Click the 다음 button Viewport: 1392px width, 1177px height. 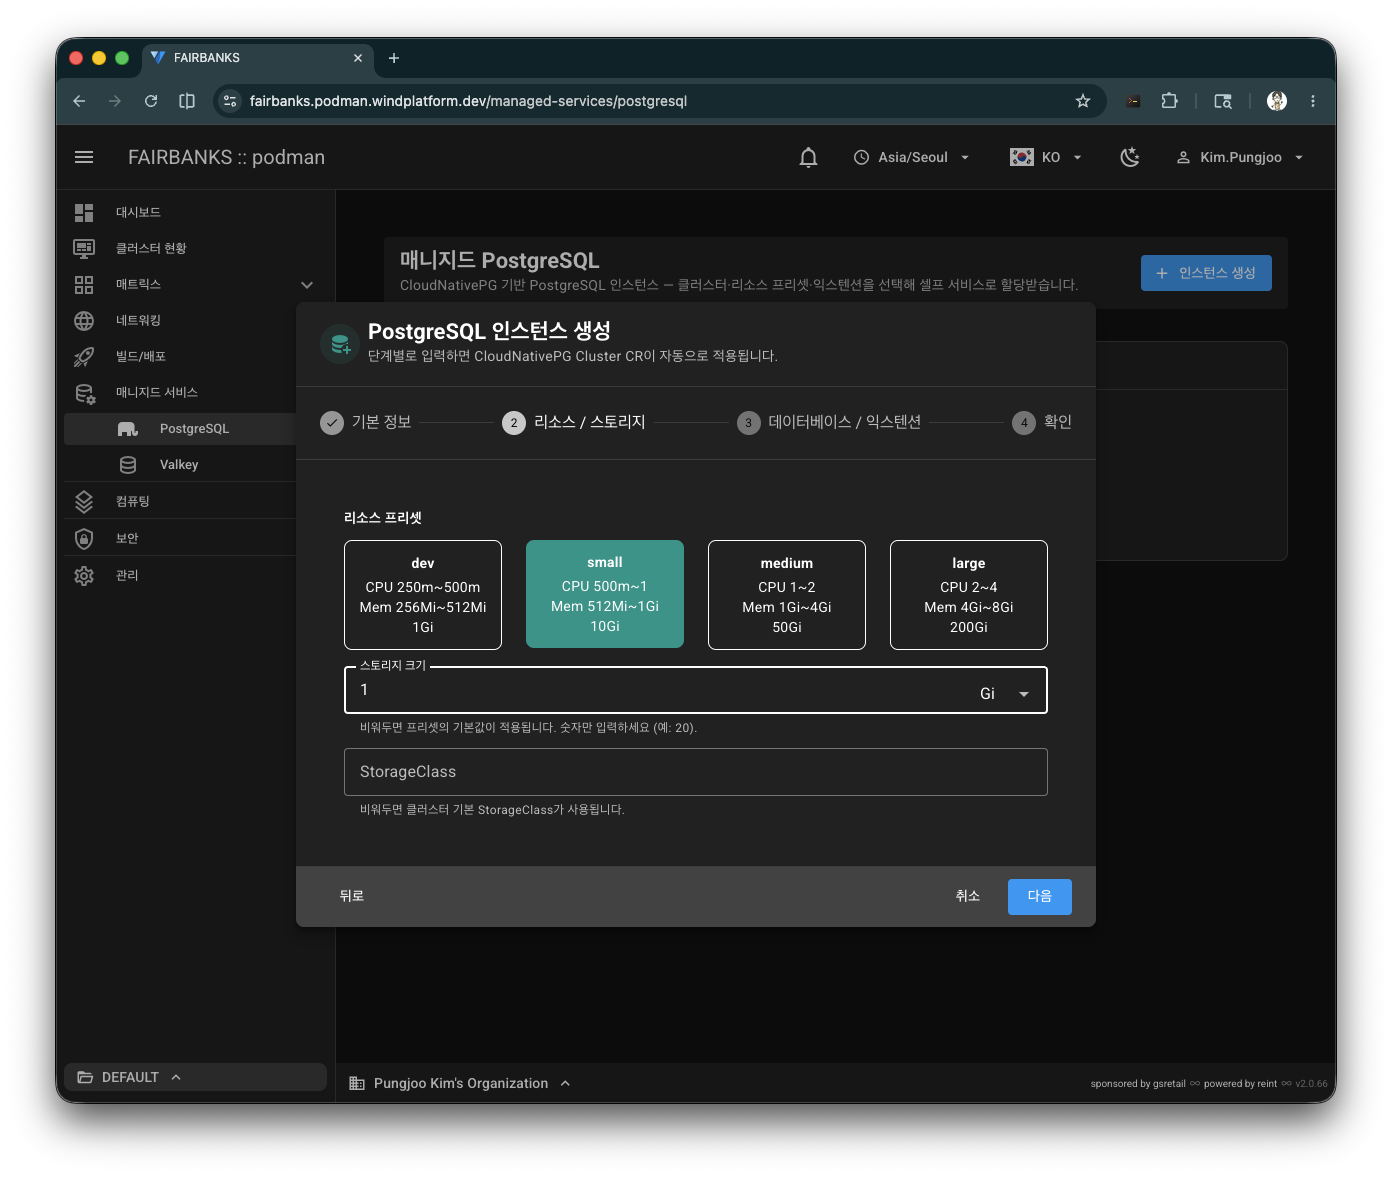pos(1040,897)
